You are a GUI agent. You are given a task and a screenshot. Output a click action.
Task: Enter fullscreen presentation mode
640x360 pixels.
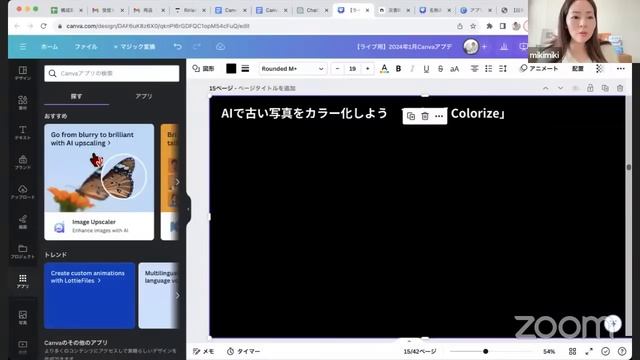point(589,351)
